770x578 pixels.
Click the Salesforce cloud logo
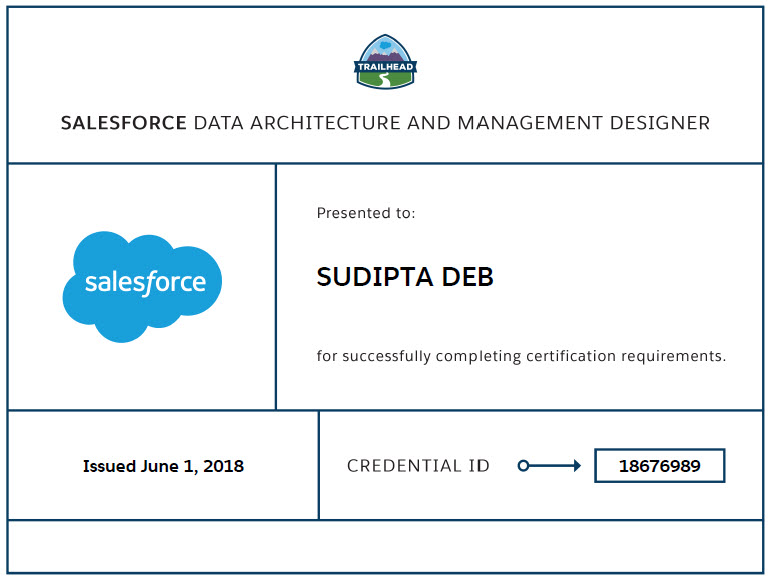(x=141, y=286)
